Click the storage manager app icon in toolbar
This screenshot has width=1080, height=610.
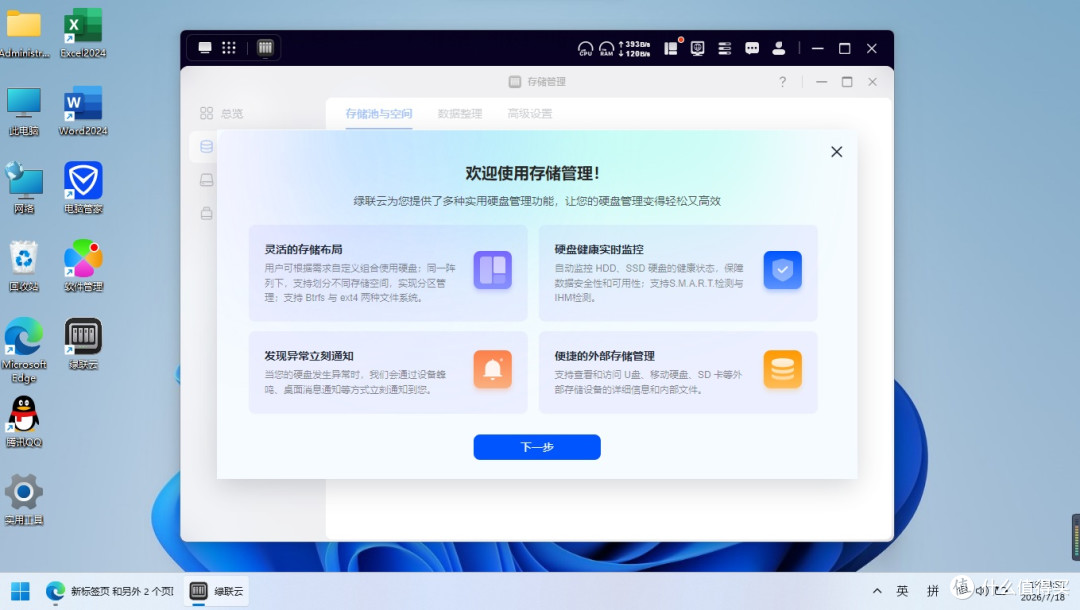click(x=265, y=48)
